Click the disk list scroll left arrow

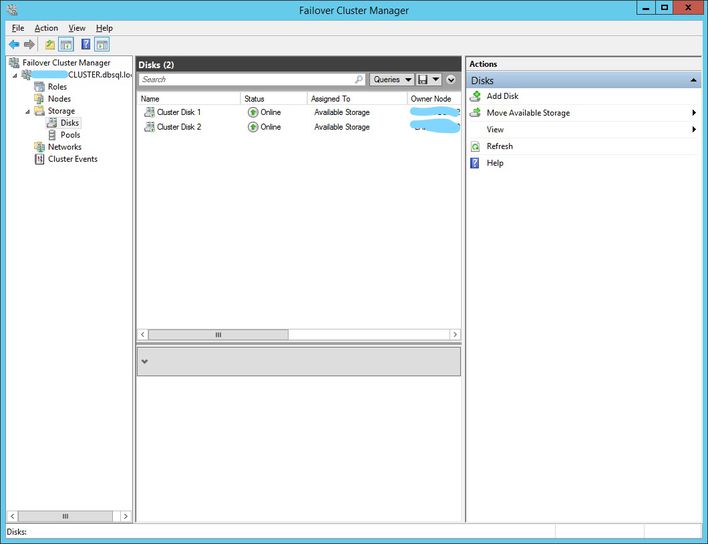[143, 335]
